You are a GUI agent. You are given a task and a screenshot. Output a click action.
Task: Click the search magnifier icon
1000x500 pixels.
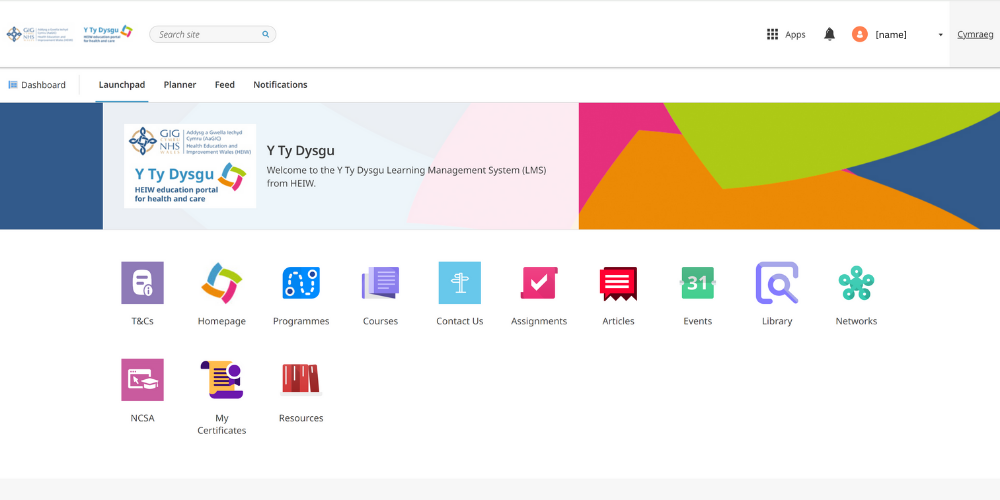click(265, 34)
